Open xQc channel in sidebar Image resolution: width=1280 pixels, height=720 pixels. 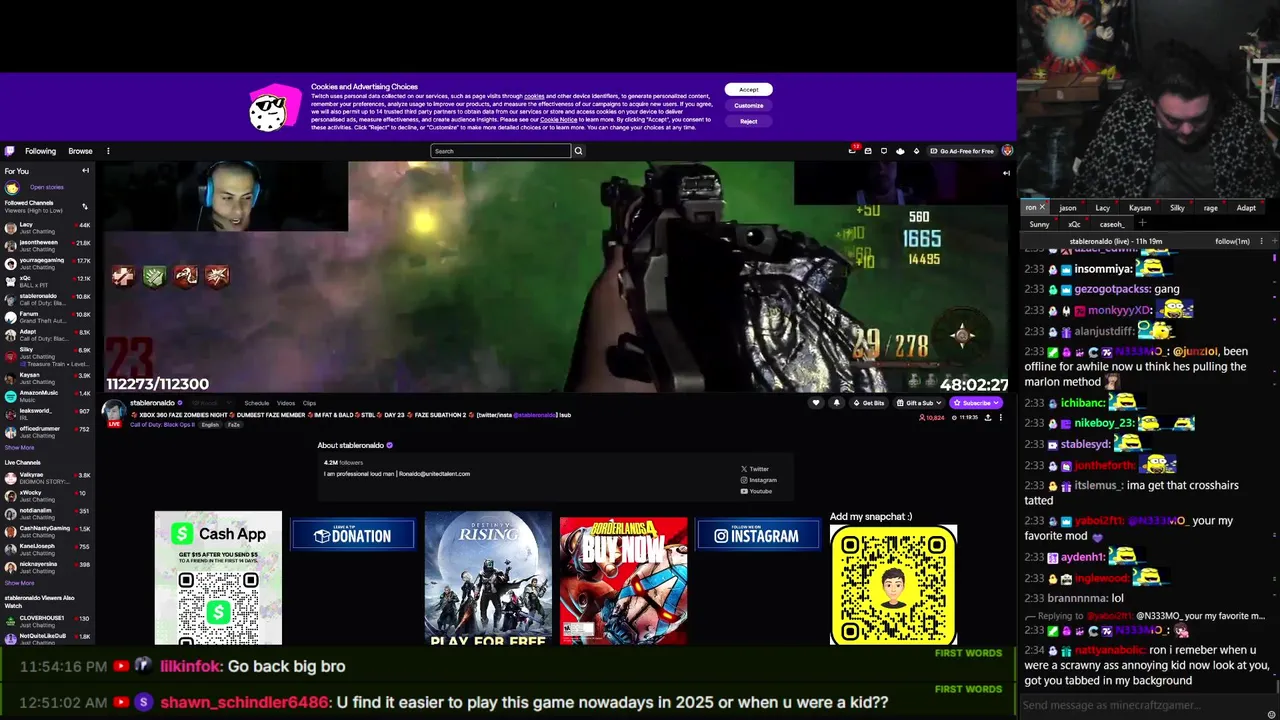(x=47, y=281)
